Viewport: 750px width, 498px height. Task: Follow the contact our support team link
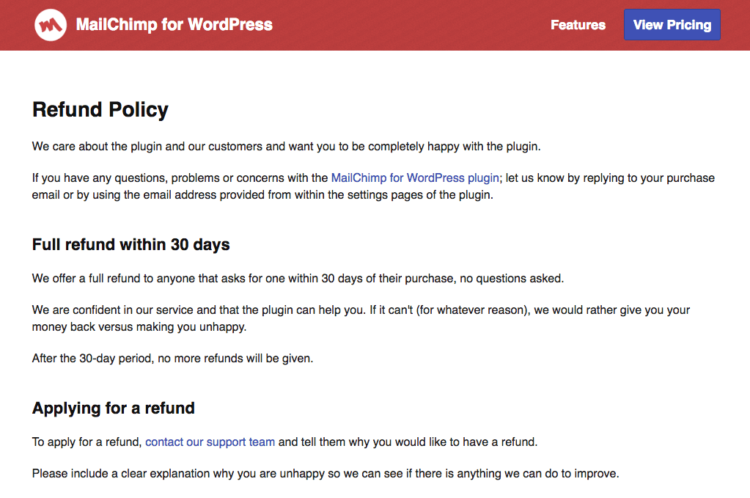coord(210,442)
